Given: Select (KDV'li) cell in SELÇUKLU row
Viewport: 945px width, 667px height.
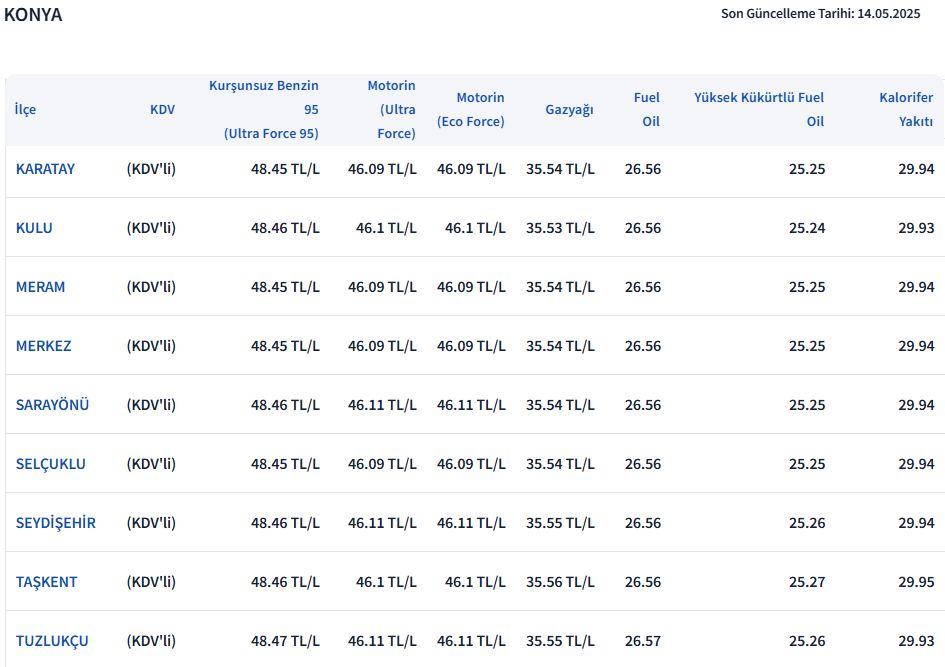Looking at the screenshot, I should coord(151,465).
